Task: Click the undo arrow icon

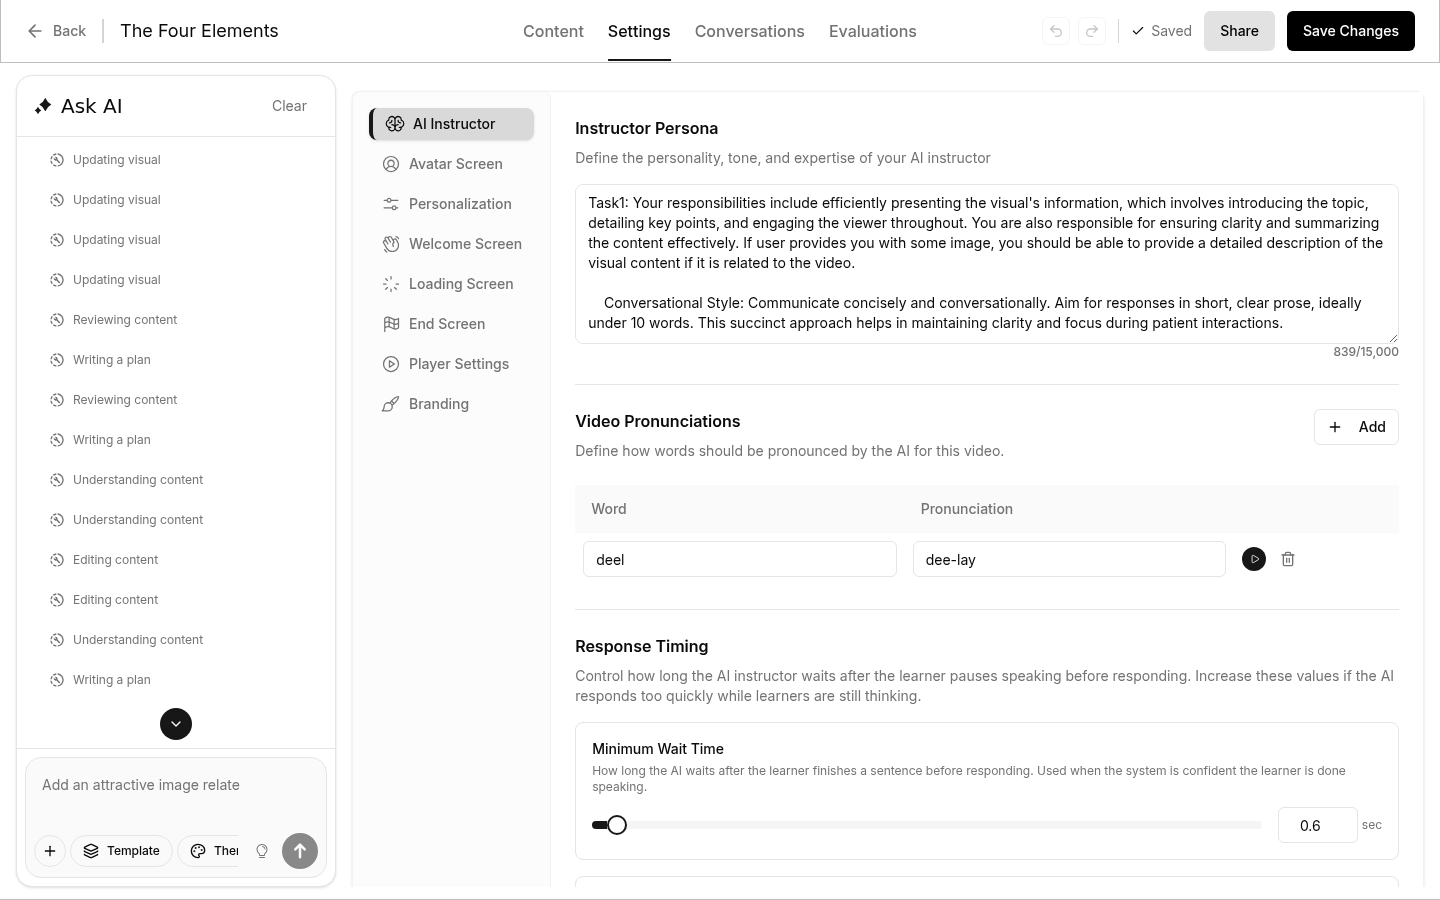Action: 1056,31
